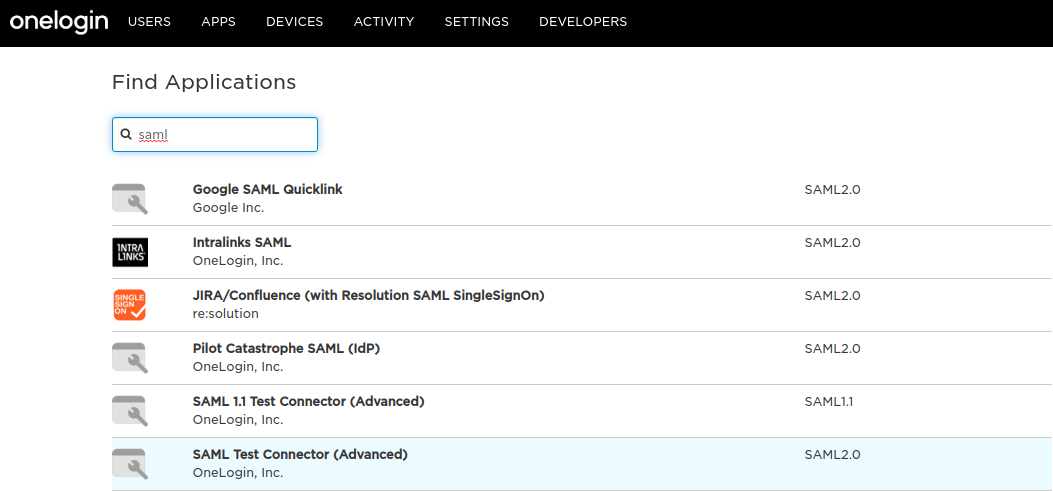Click the 're:solution' vendor text
The height and width of the screenshot is (491, 1053).
click(226, 314)
